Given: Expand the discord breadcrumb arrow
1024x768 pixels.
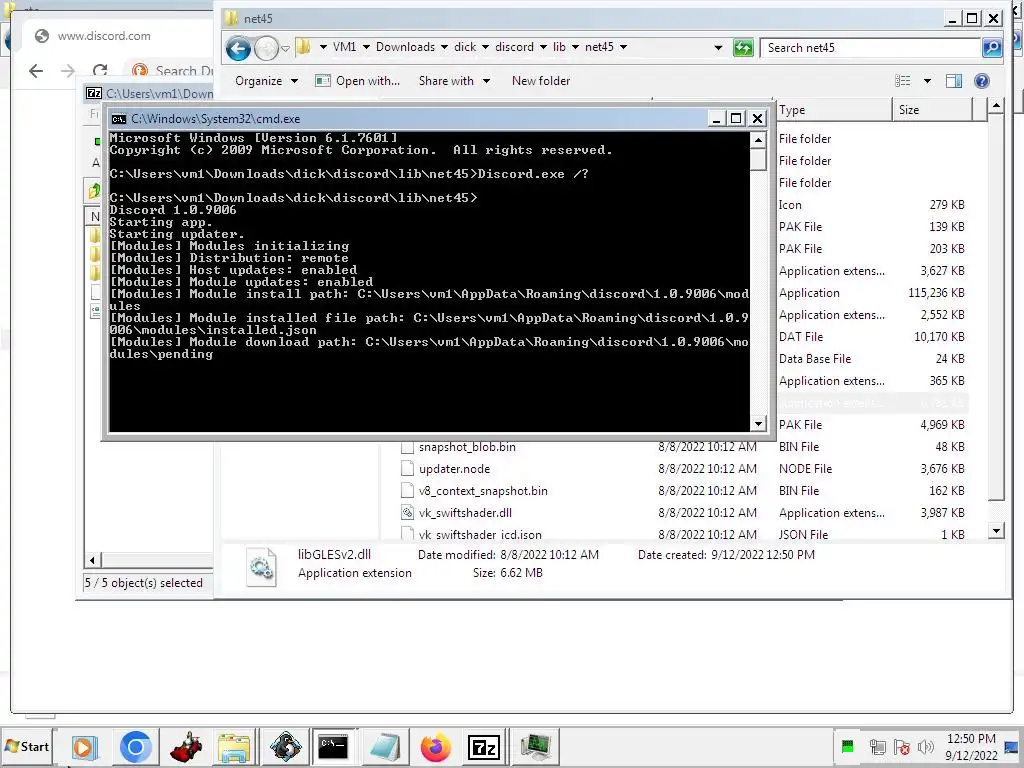Looking at the screenshot, I should (543, 47).
